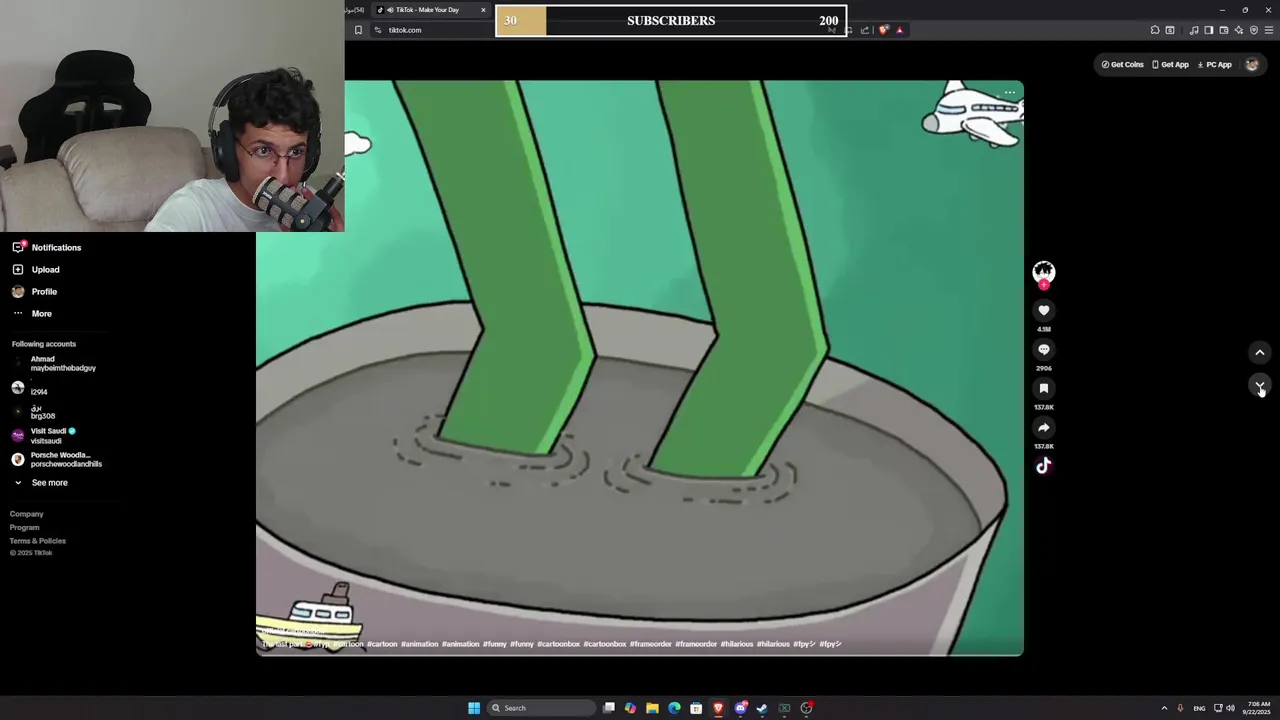Open the porschewoodlandhills following account
Viewport: 1280px width, 720px height.
(x=57, y=459)
